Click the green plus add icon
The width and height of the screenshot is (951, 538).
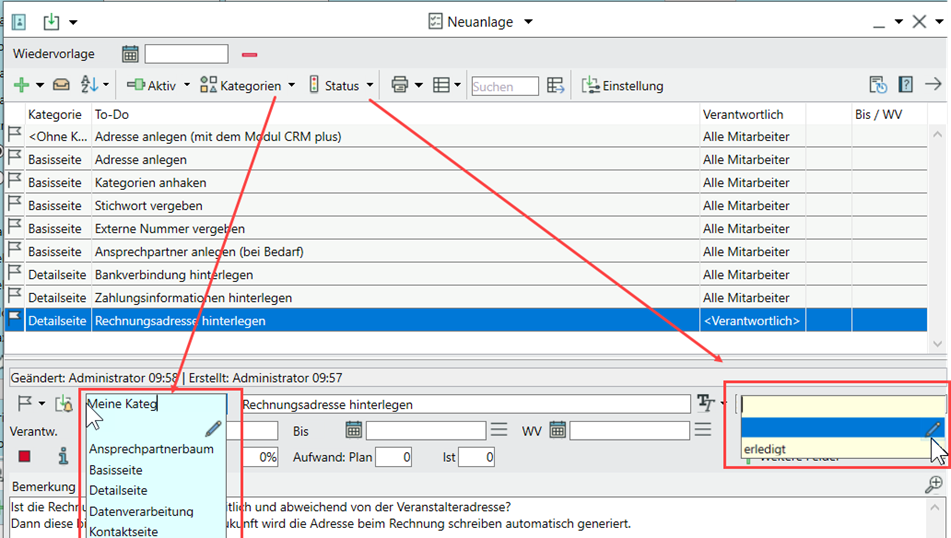coord(21,86)
